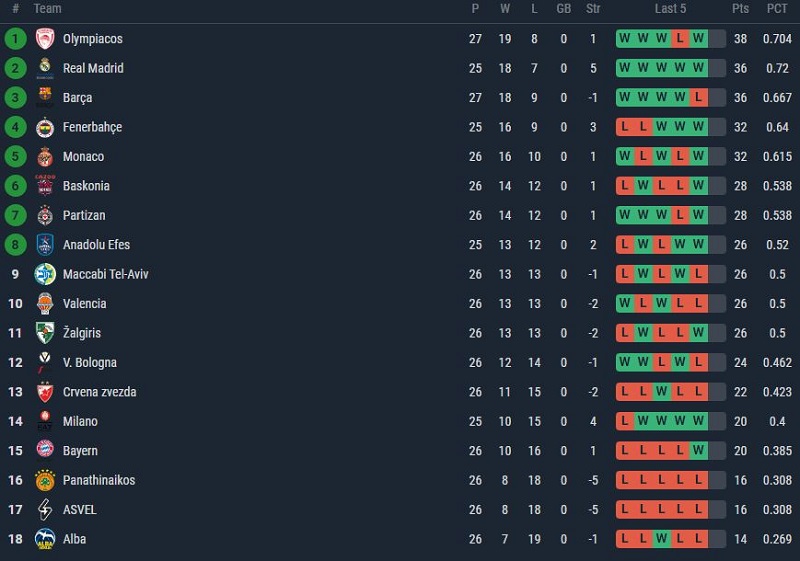The width and height of the screenshot is (800, 561).
Task: Click the Panathinaikos green clover logo
Action: click(x=44, y=480)
